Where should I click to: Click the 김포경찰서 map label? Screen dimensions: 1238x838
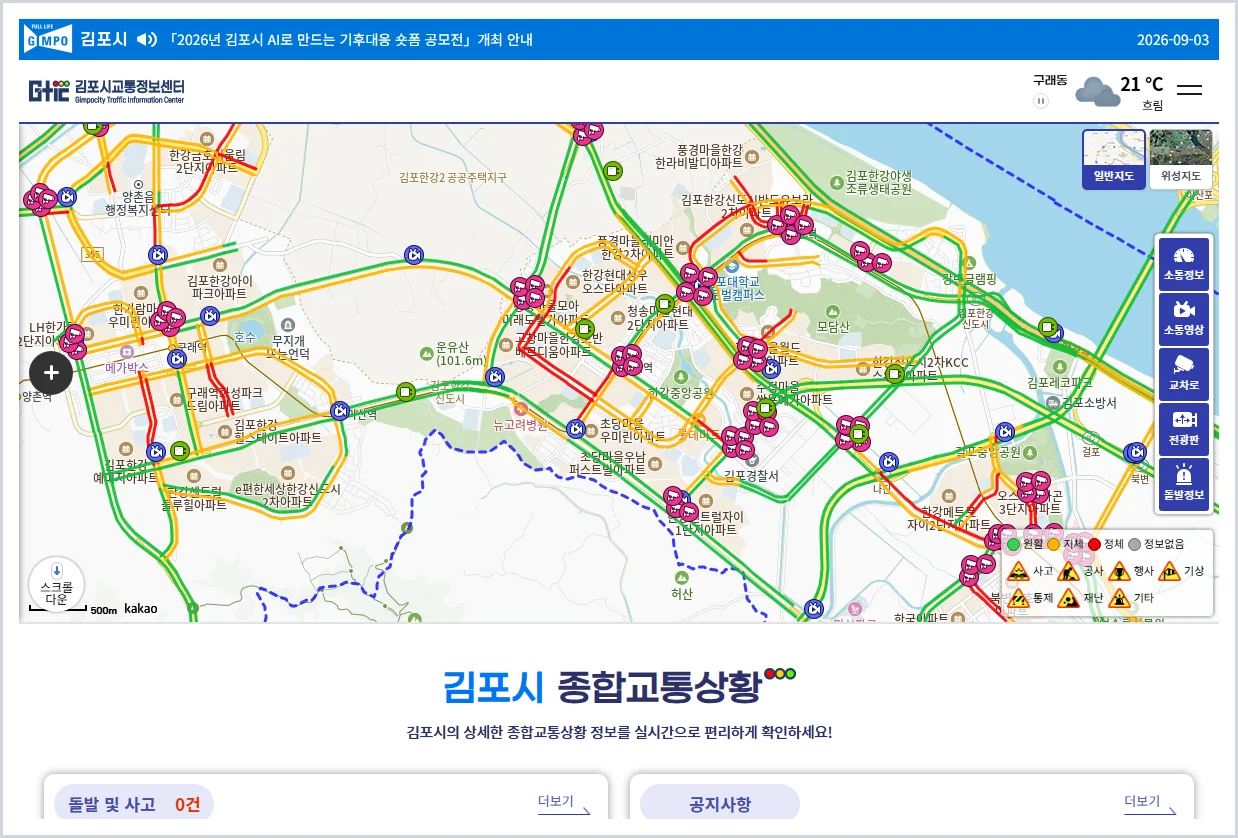751,476
